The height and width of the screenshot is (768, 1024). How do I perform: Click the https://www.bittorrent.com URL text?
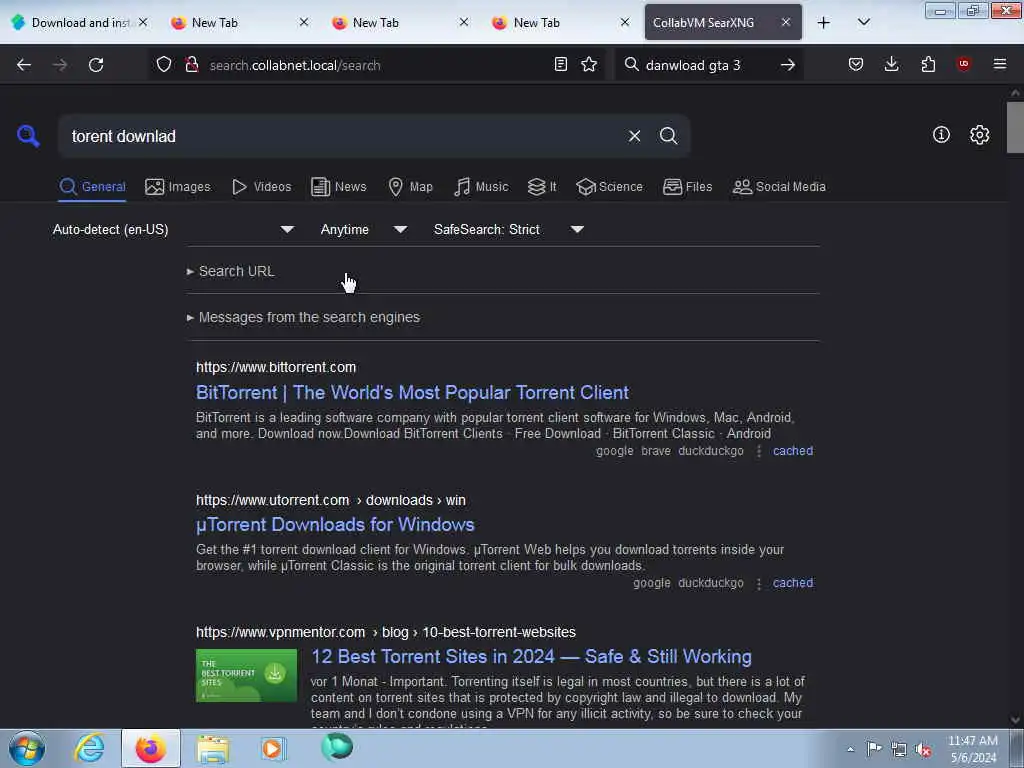pos(276,367)
